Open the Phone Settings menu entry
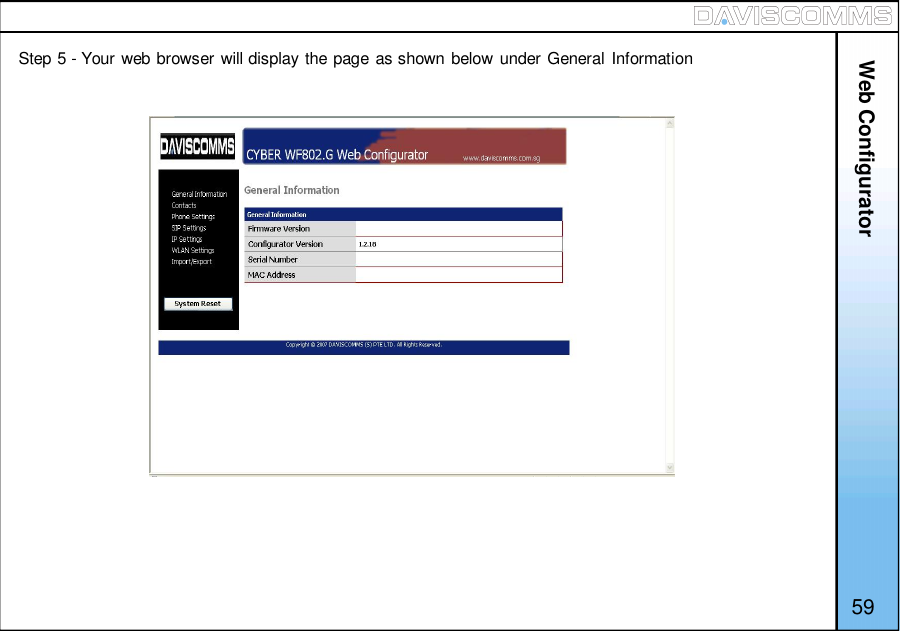The width and height of the screenshot is (900, 631). click(x=192, y=216)
